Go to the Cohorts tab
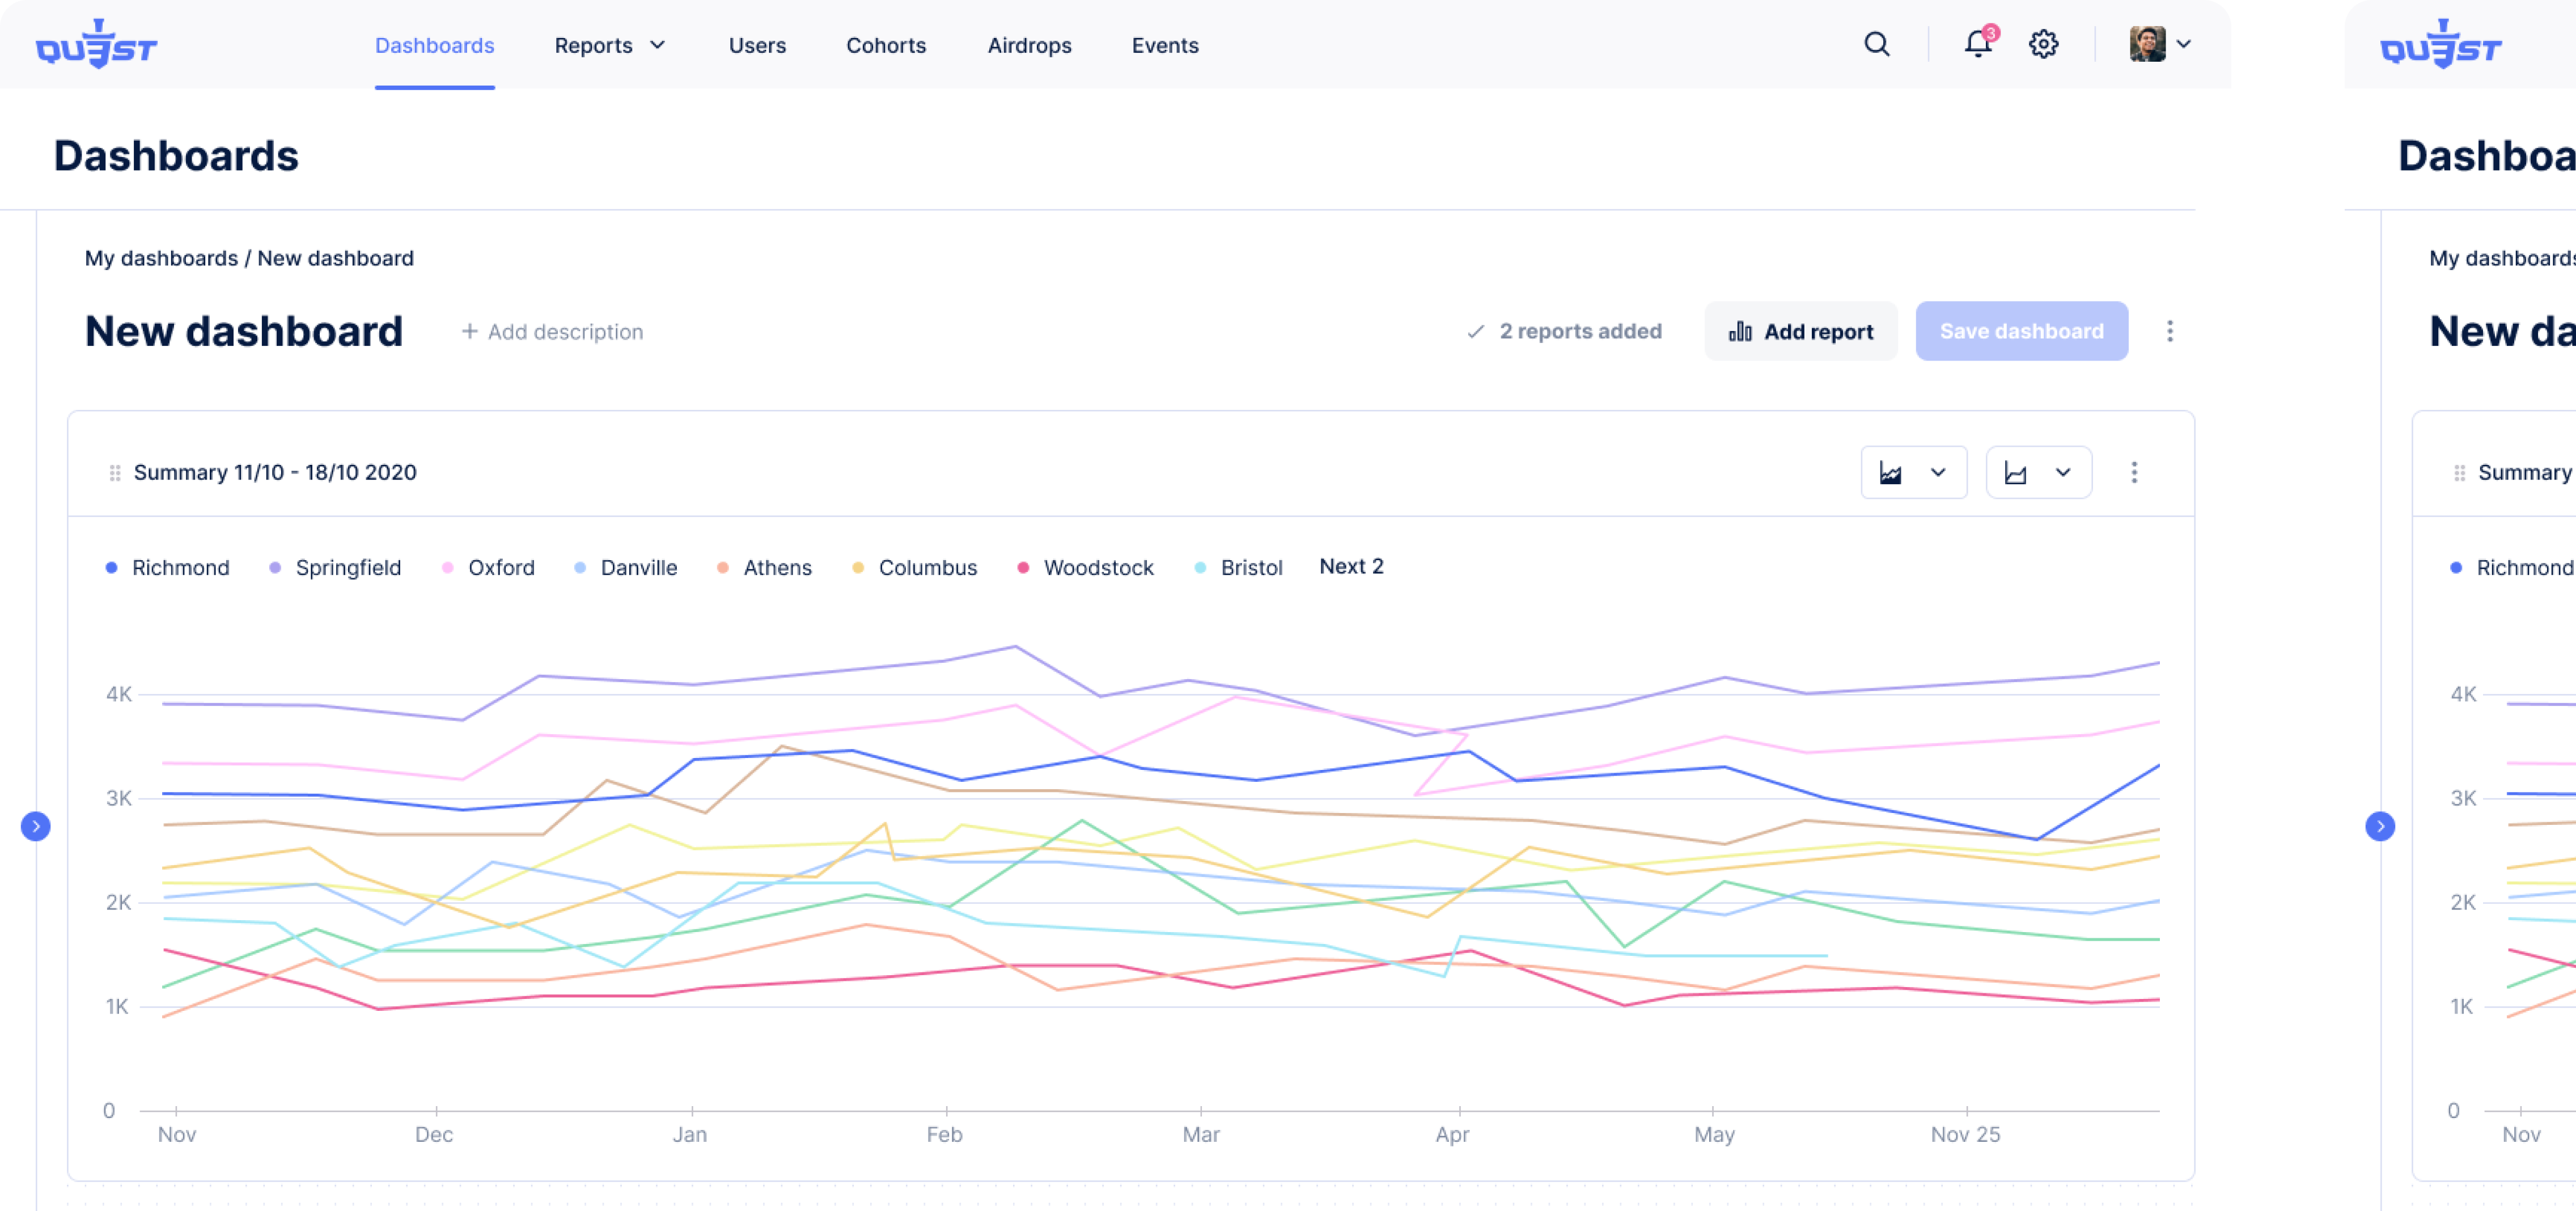The height and width of the screenshot is (1211, 2576). 886,45
